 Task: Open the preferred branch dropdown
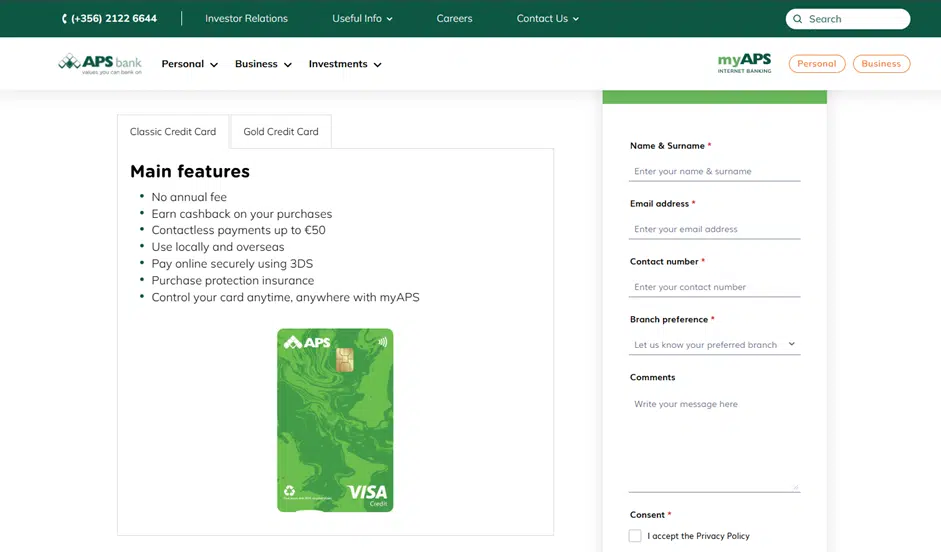coord(714,344)
